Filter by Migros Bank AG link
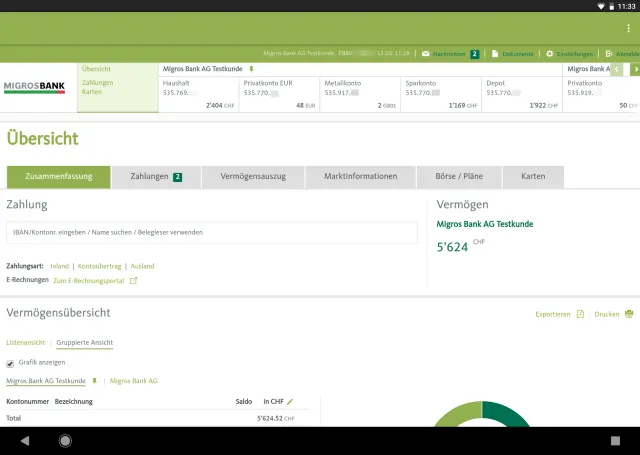640x455 pixels. pos(133,381)
